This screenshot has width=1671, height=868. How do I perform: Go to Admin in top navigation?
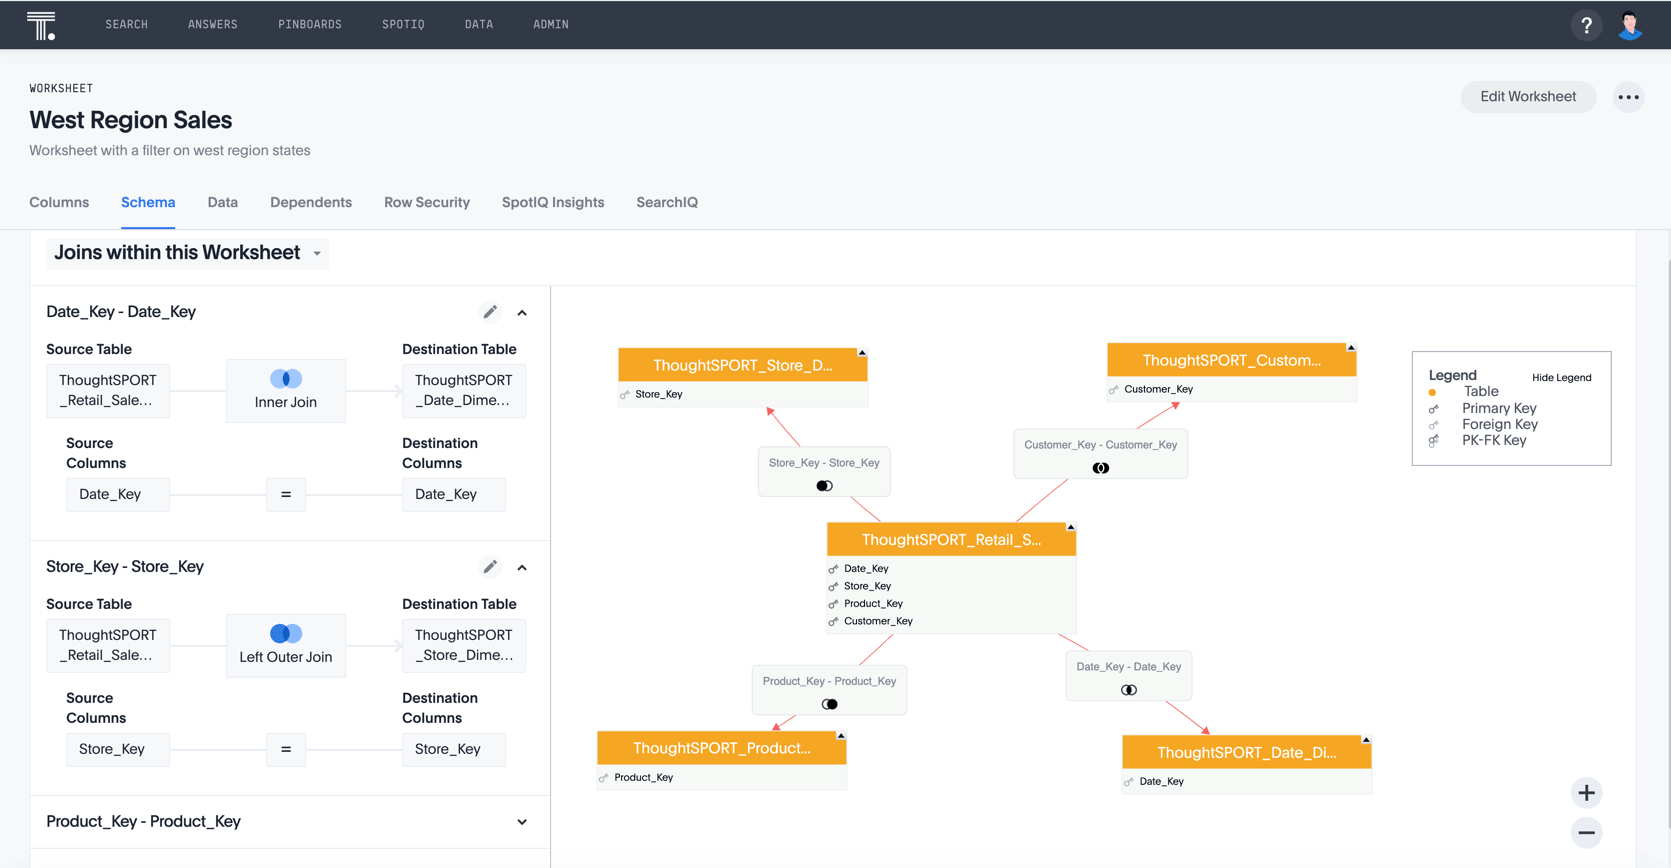click(551, 25)
